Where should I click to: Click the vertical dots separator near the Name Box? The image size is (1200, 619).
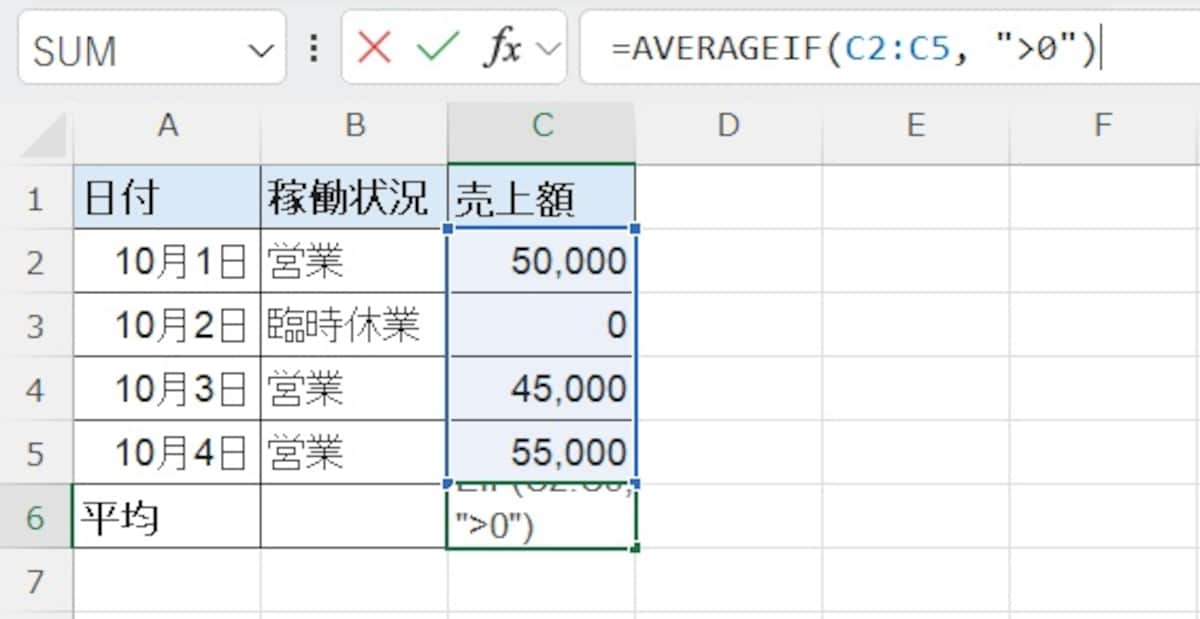click(x=313, y=47)
